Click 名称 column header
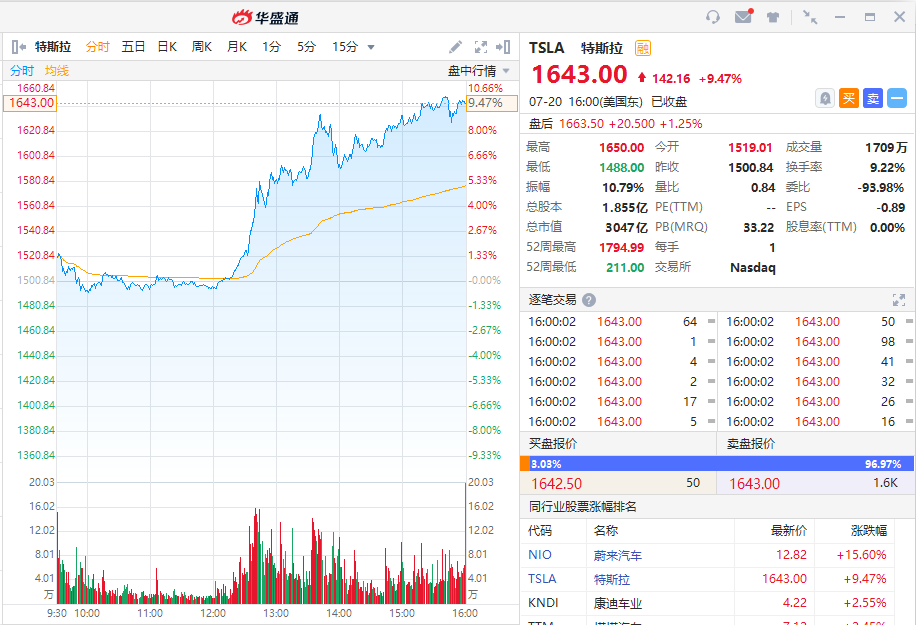This screenshot has width=916, height=625. tap(606, 531)
